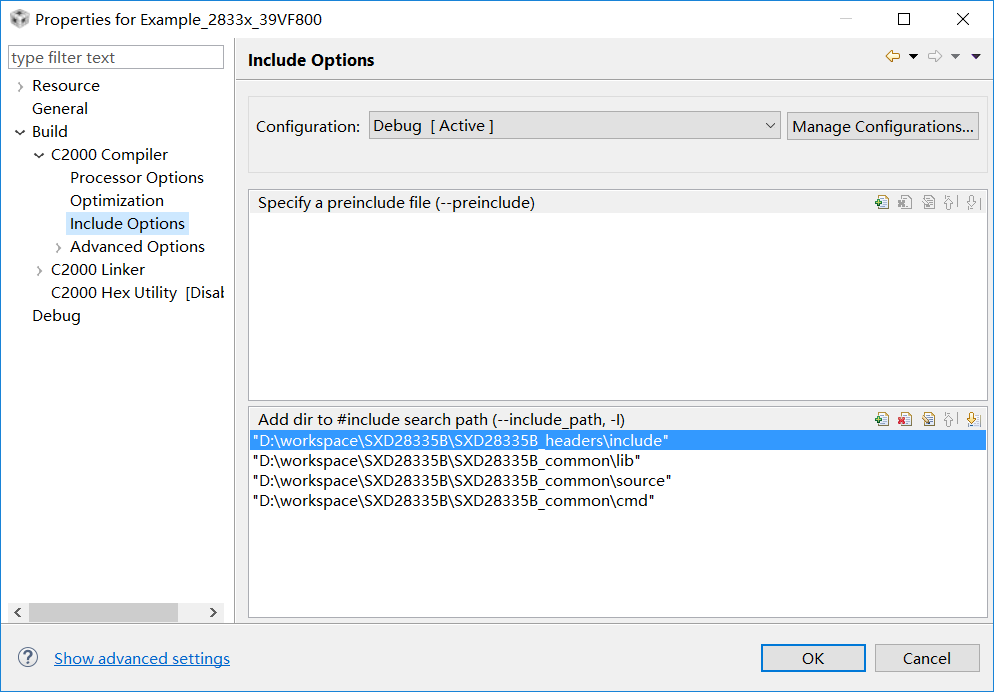Screen dimensions: 994x692
Task: Select the SXD28335B_common\lib path
Action: coord(617,461)
